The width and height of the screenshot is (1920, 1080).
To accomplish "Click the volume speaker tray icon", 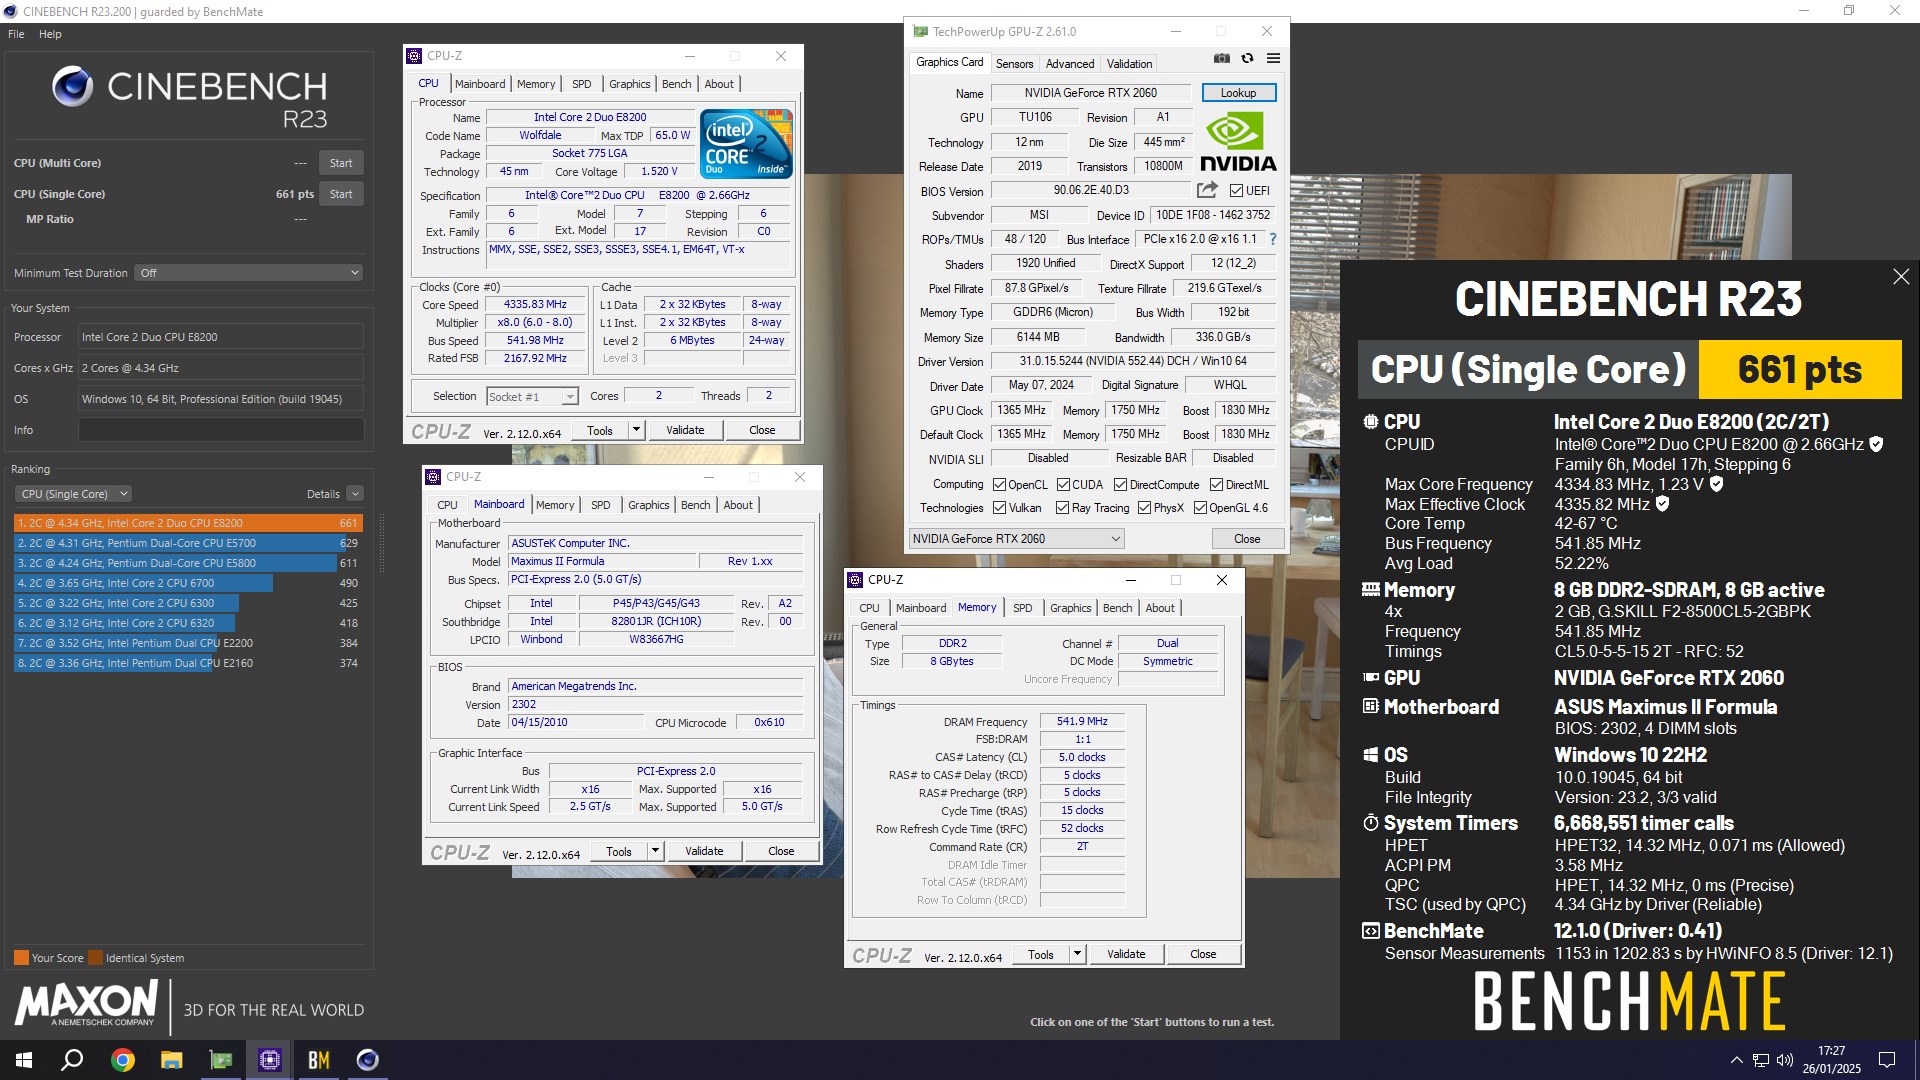I will pyautogui.click(x=1785, y=1060).
